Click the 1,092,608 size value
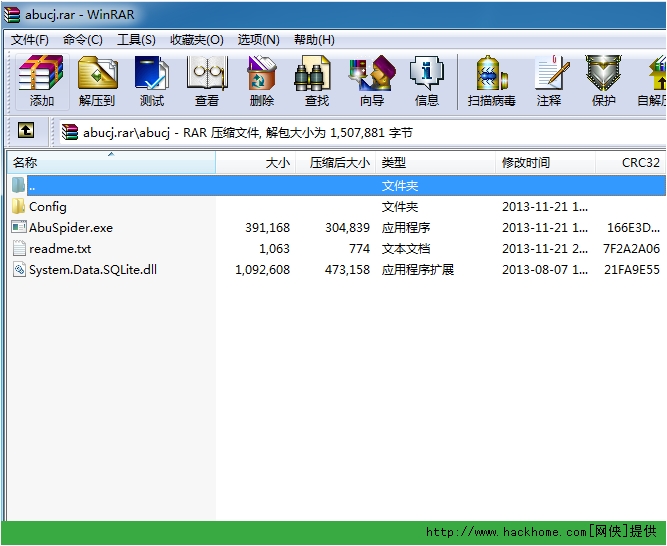The height and width of the screenshot is (546, 667). click(x=262, y=270)
